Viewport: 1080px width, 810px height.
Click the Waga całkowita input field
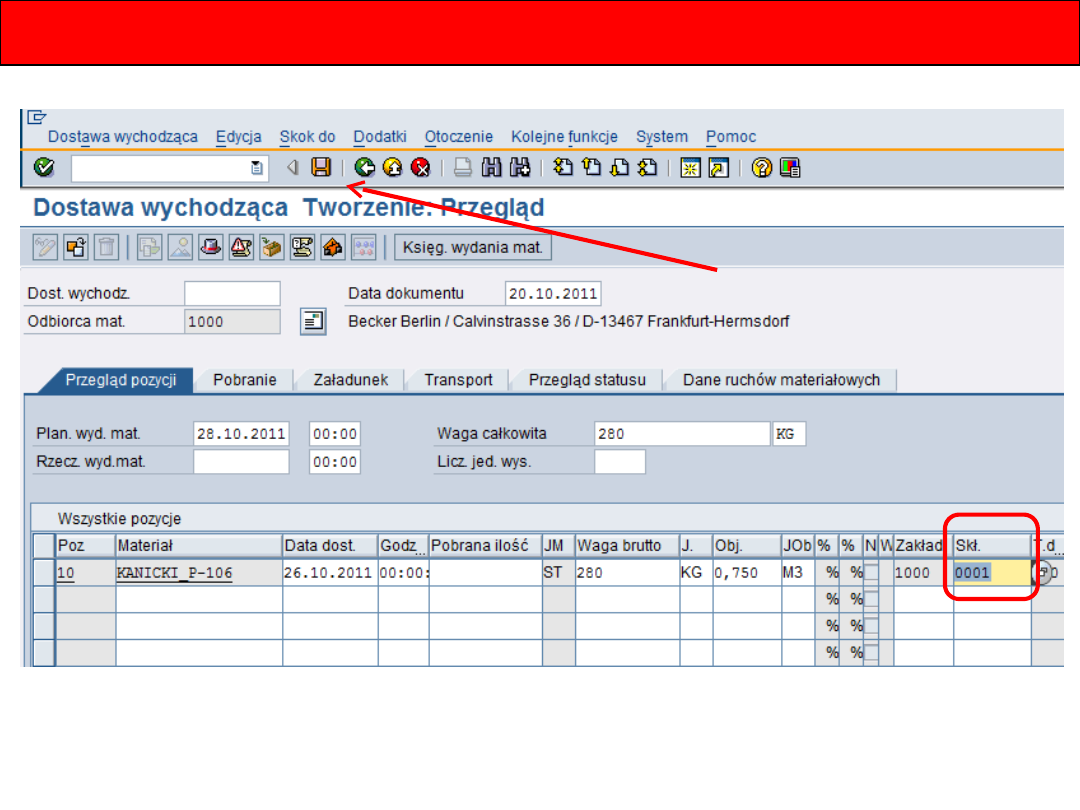[x=681, y=434]
